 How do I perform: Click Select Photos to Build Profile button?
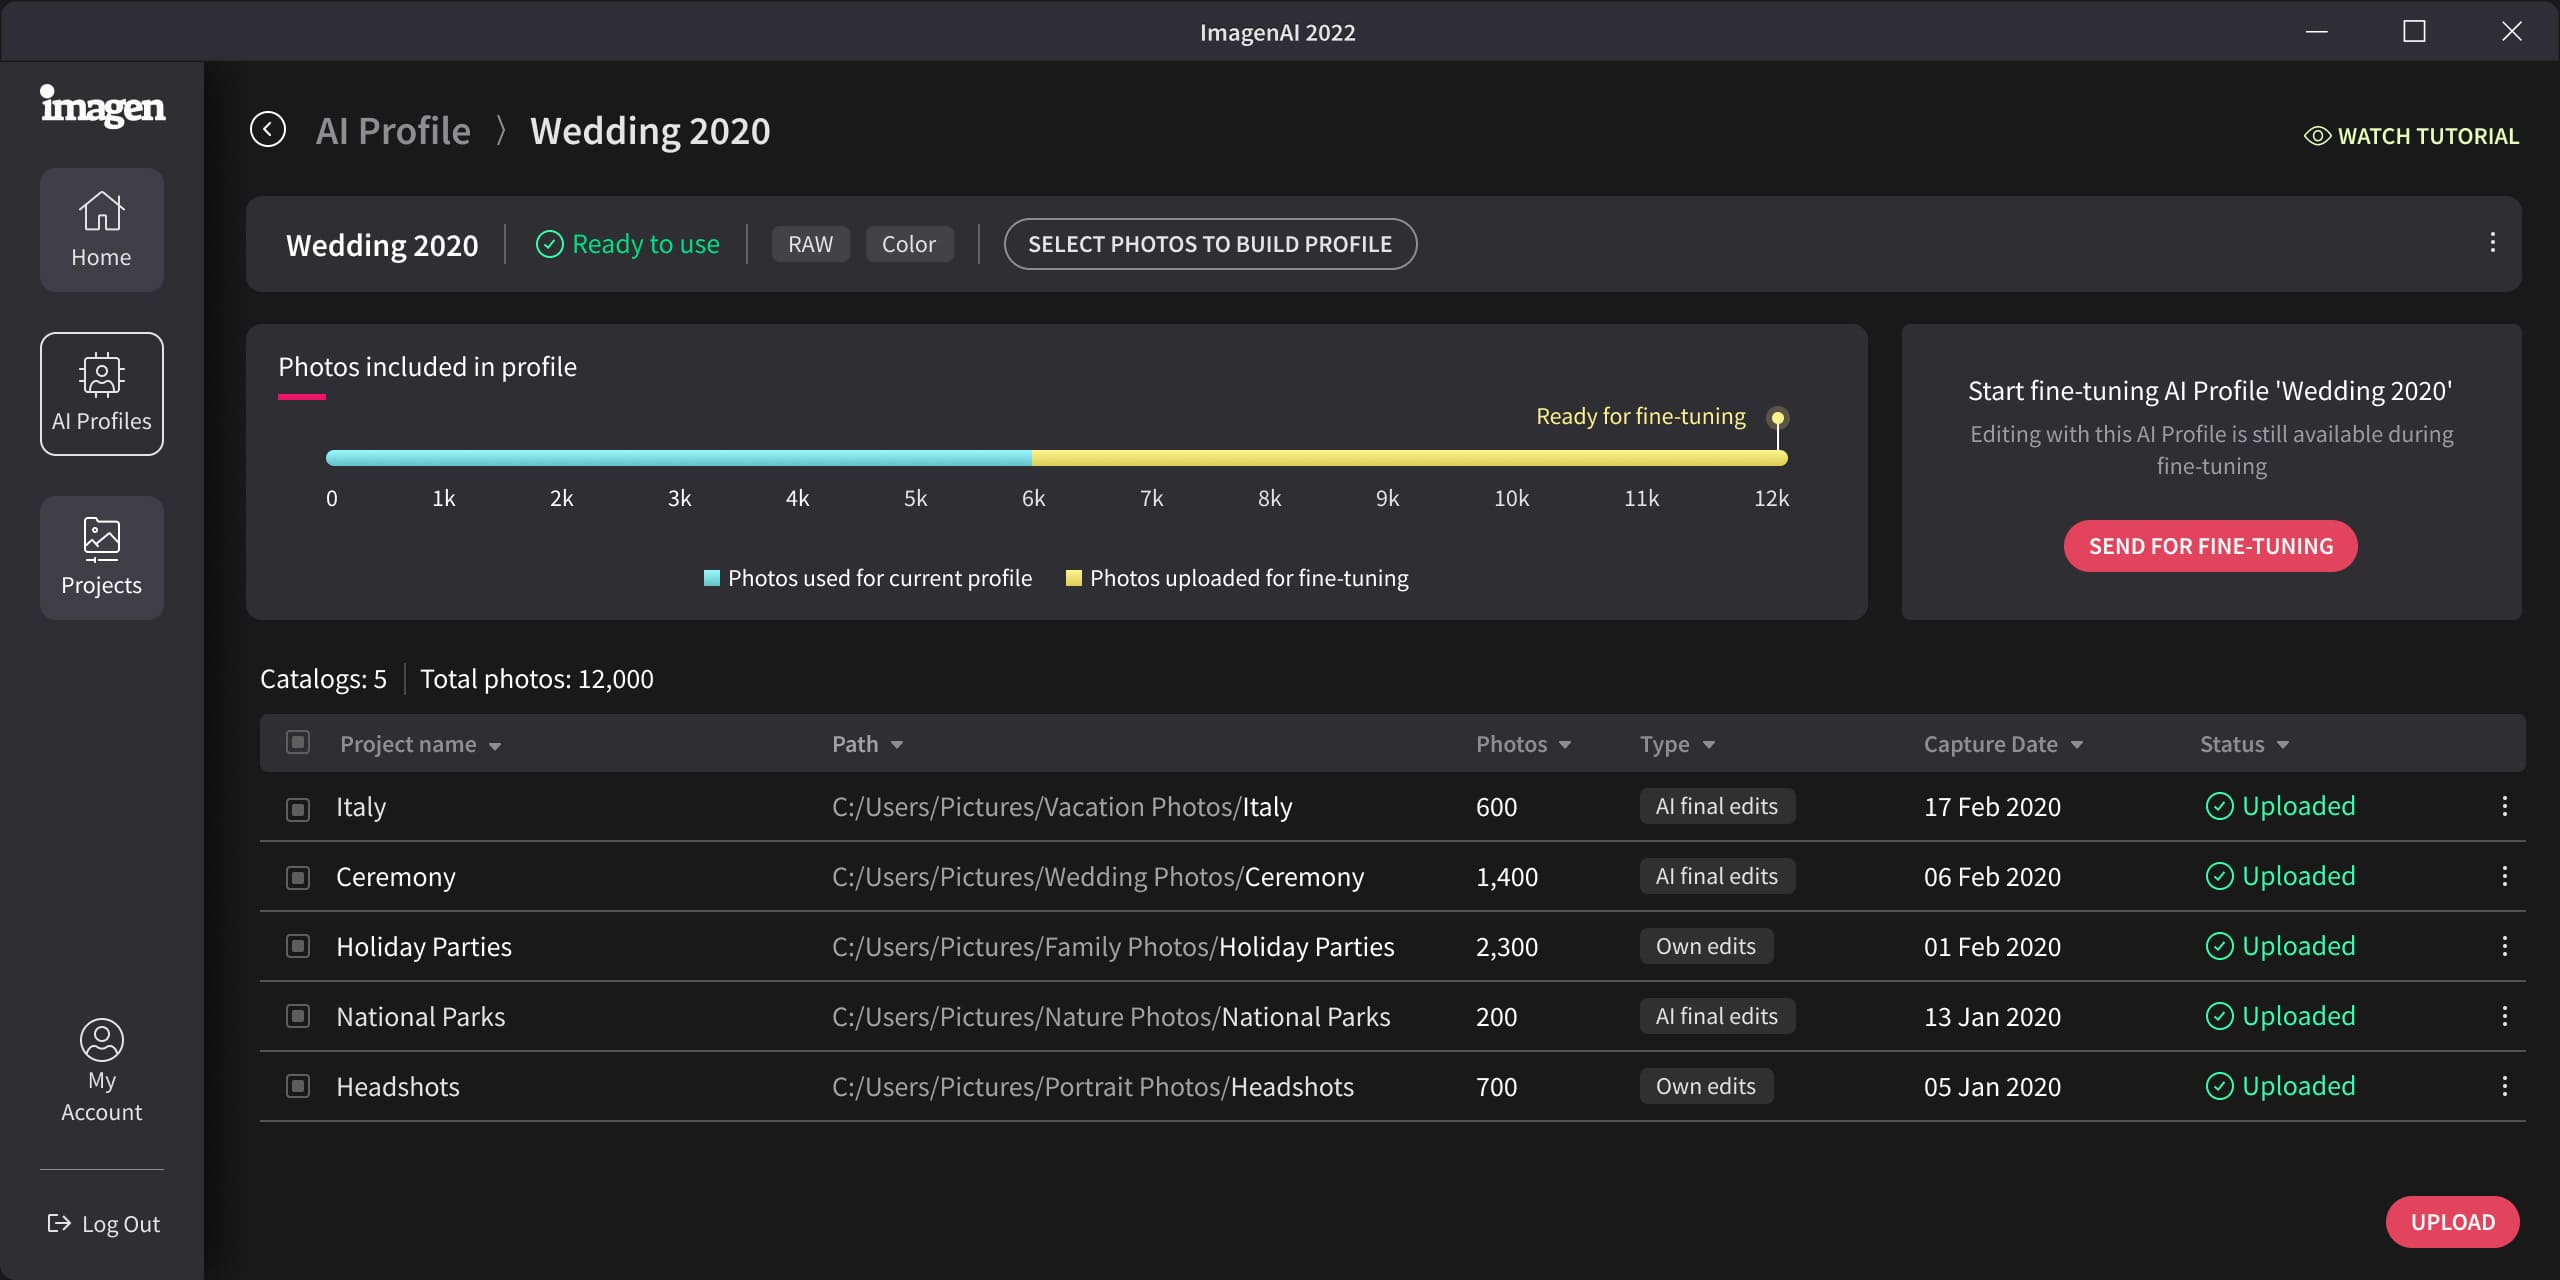[1210, 244]
